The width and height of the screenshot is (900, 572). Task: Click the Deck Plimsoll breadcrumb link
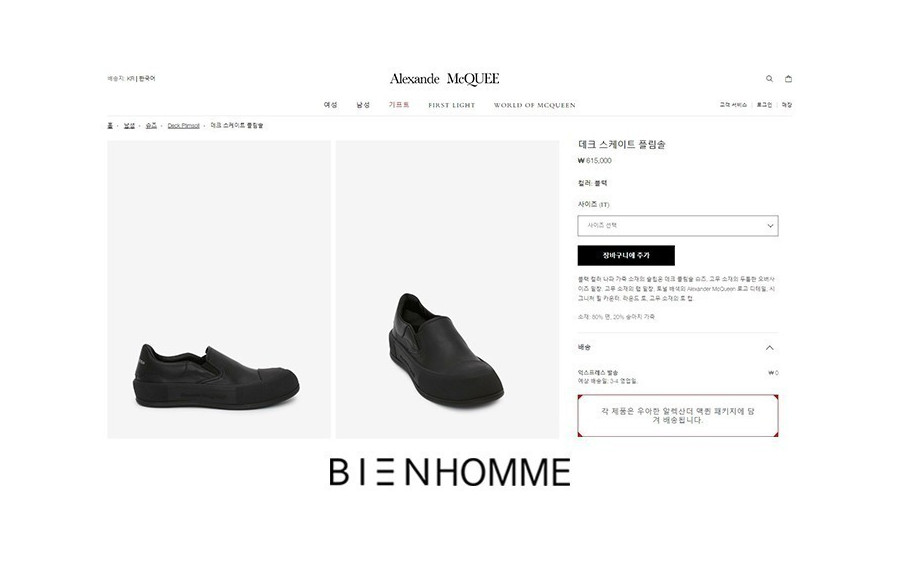point(184,125)
